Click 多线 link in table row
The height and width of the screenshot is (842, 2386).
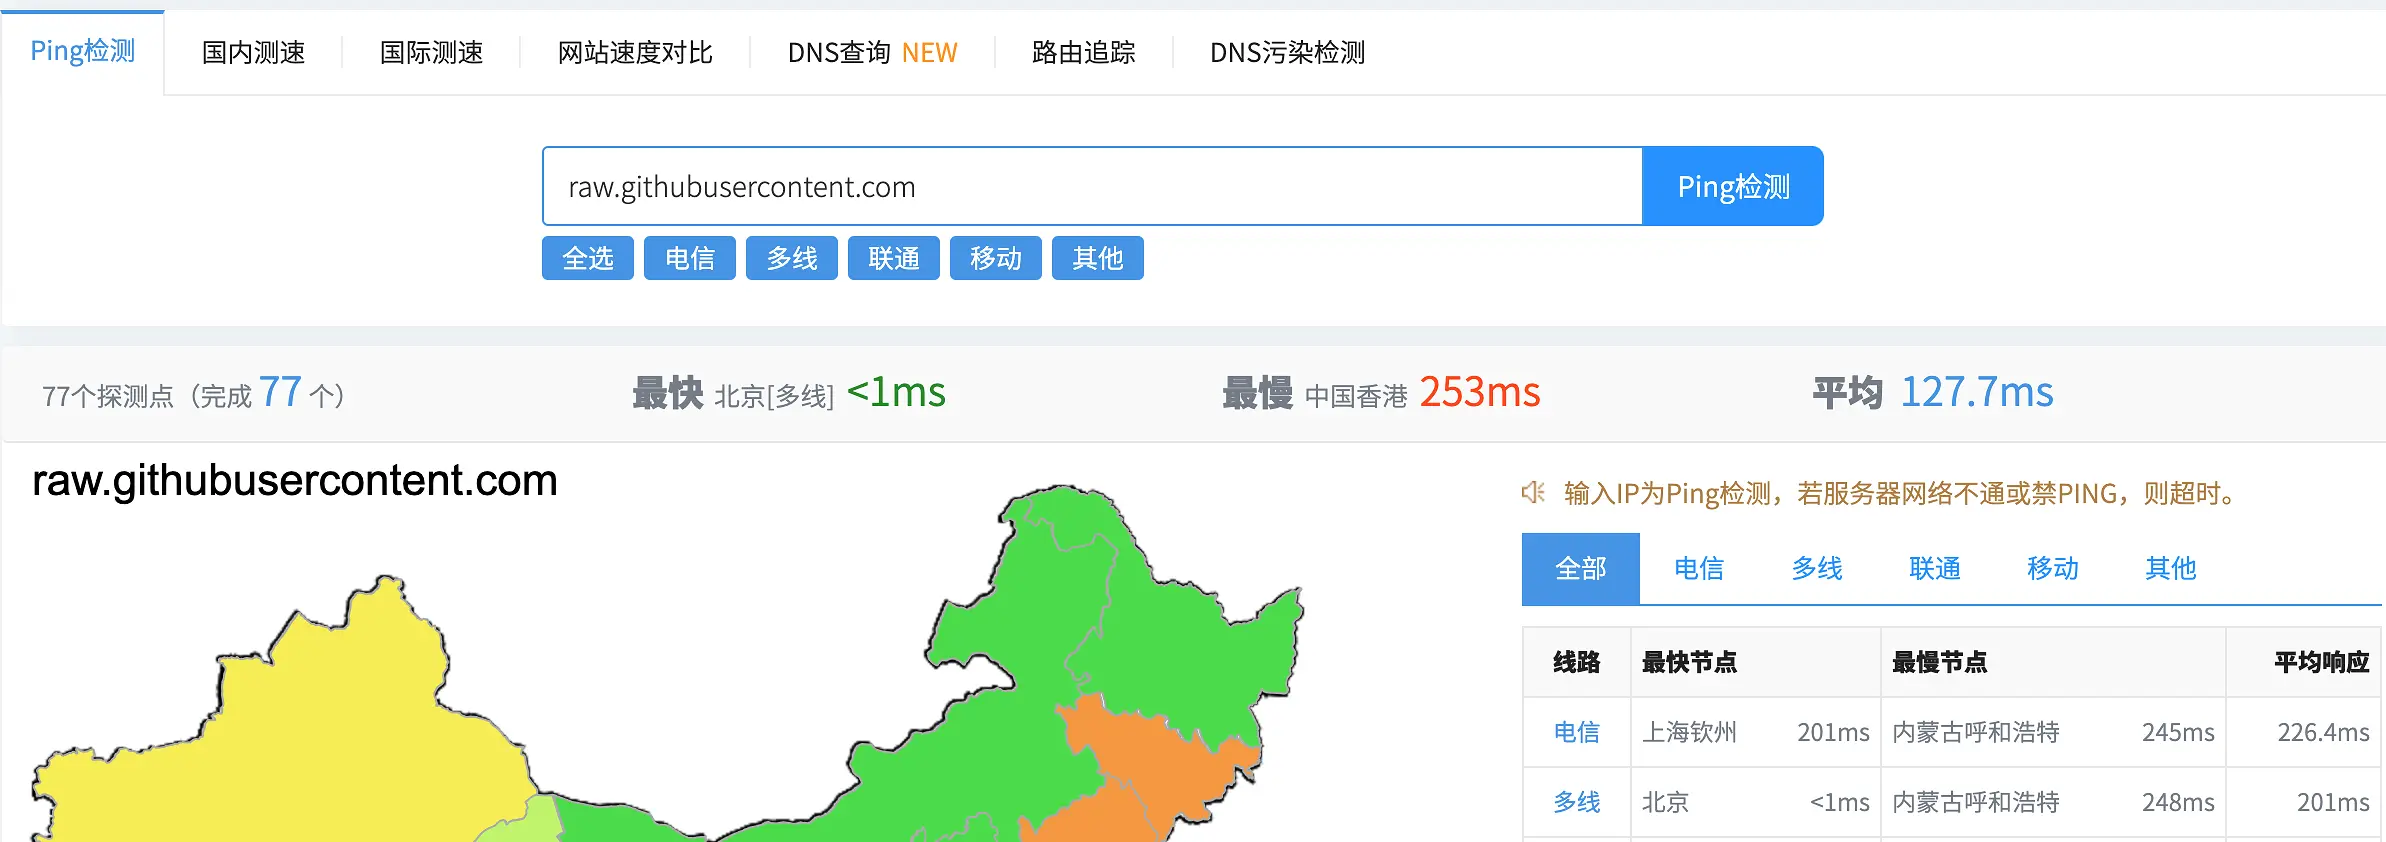pyautogui.click(x=1576, y=802)
